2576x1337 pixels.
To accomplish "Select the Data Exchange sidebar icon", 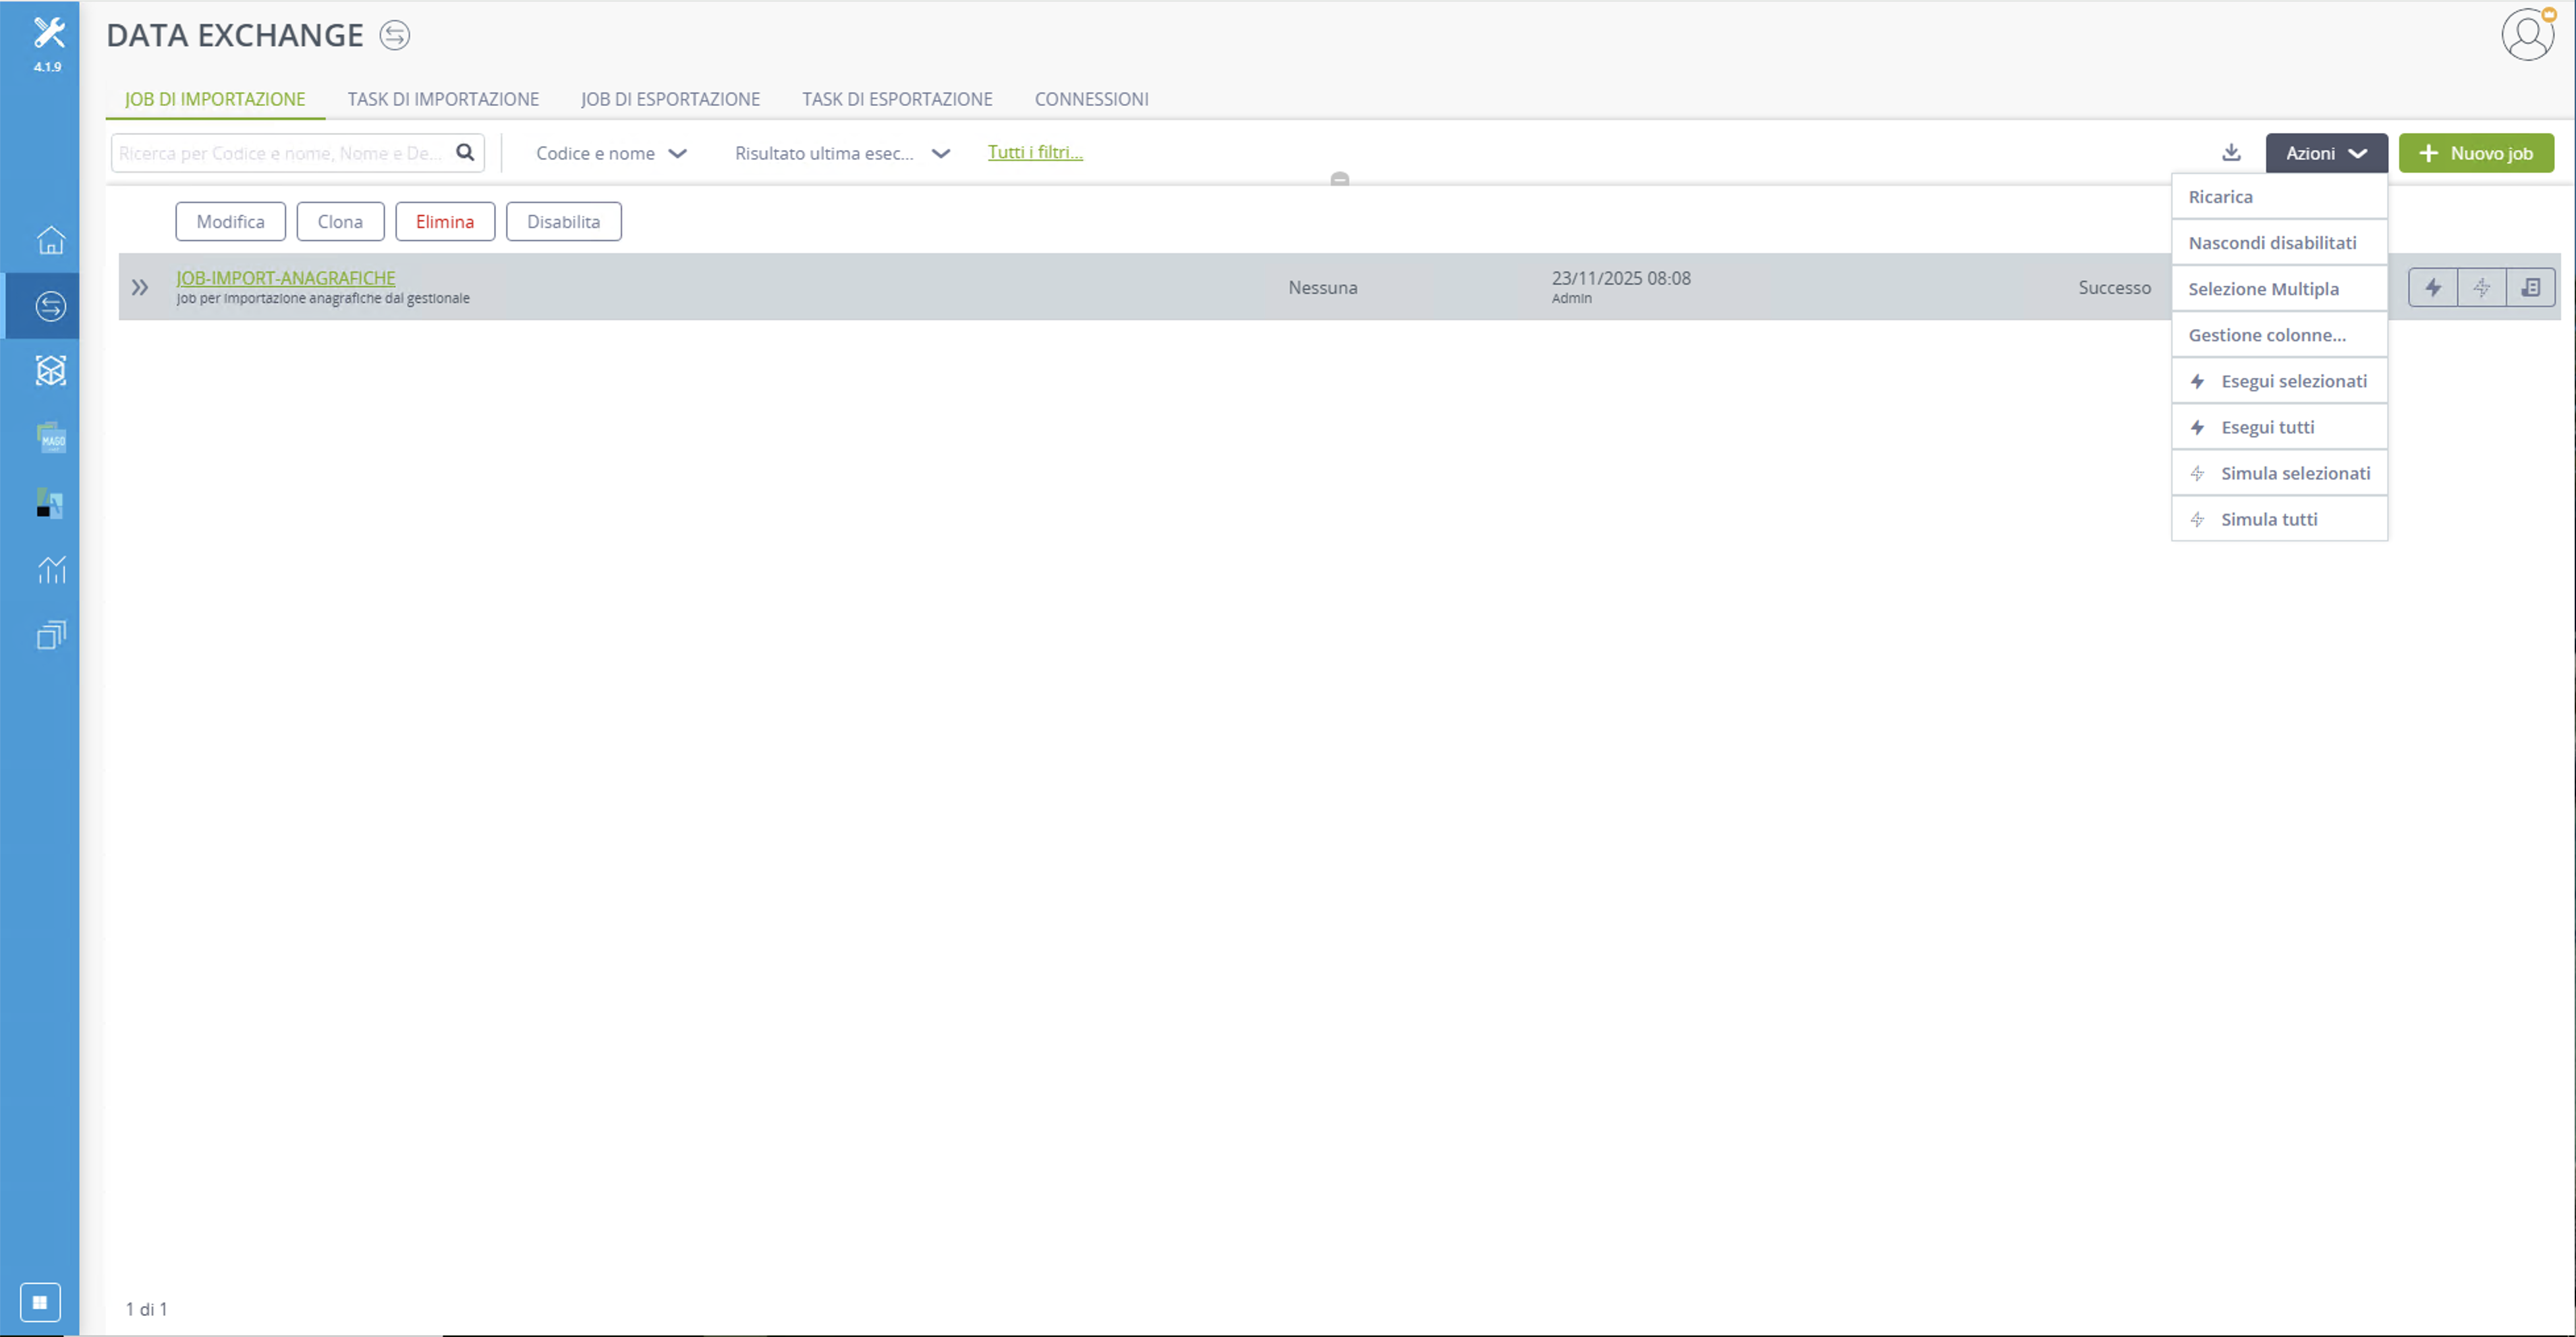I will pyautogui.click(x=50, y=306).
